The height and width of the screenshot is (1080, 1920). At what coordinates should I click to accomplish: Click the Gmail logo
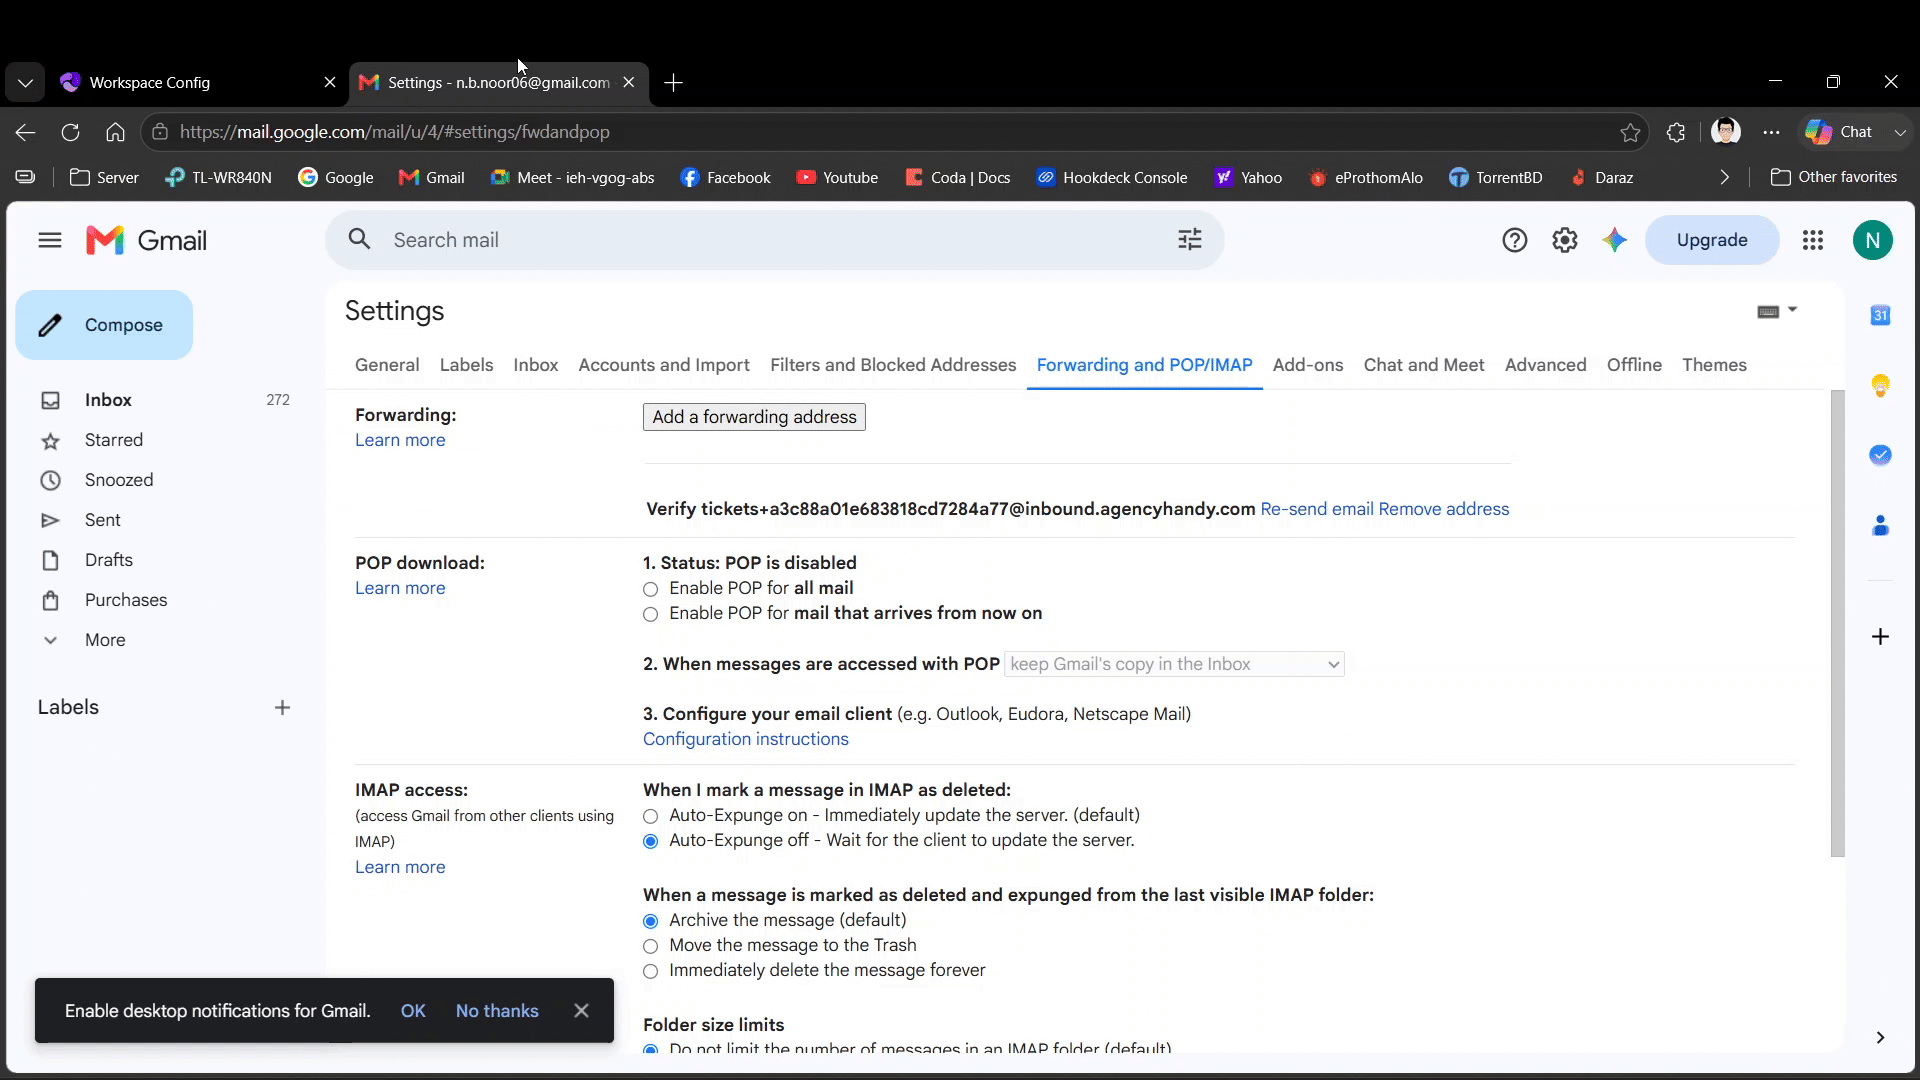click(x=146, y=240)
